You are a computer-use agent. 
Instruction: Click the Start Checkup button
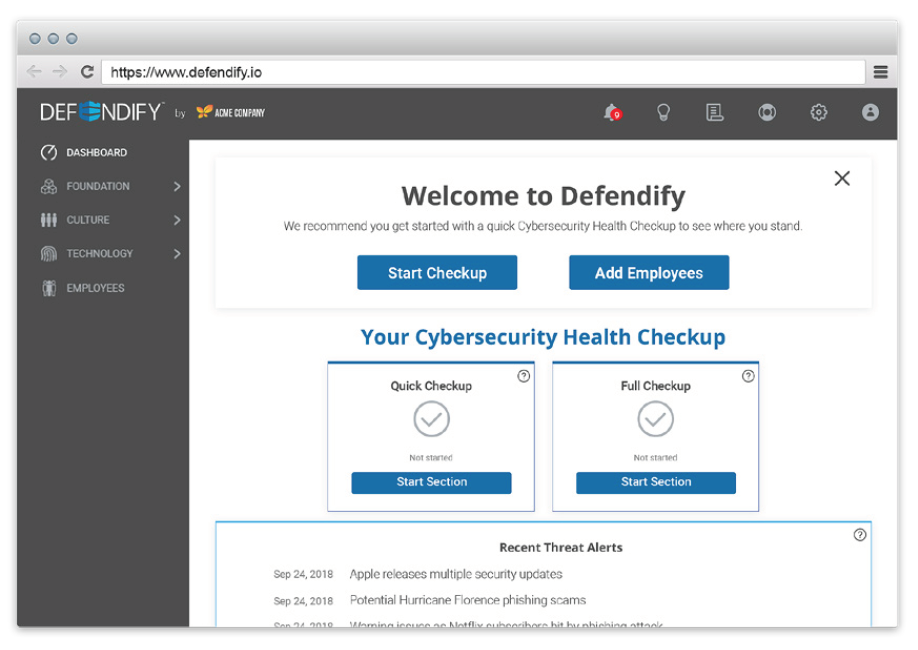point(437,272)
